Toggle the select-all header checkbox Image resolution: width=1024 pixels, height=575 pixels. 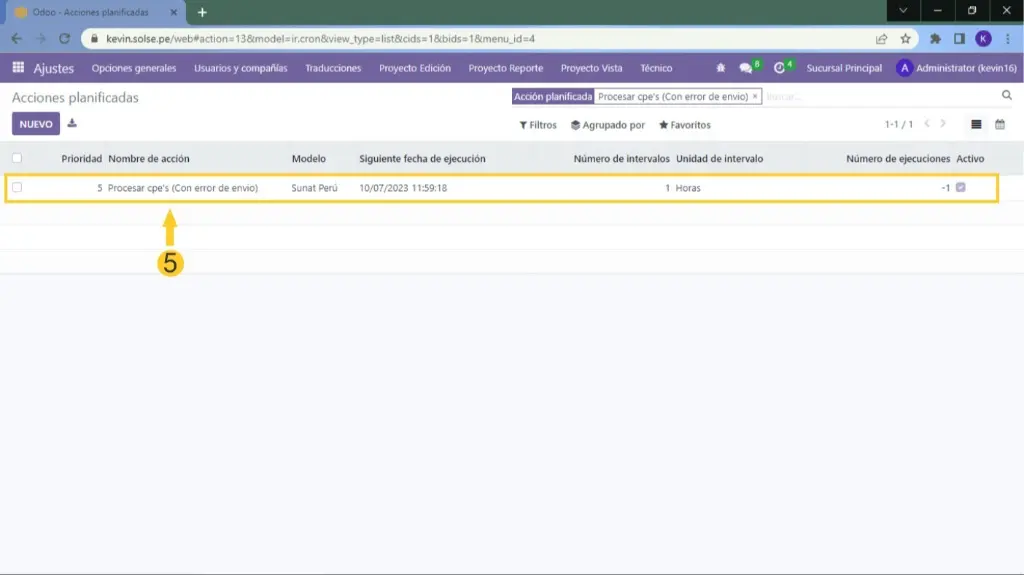tap(17, 158)
